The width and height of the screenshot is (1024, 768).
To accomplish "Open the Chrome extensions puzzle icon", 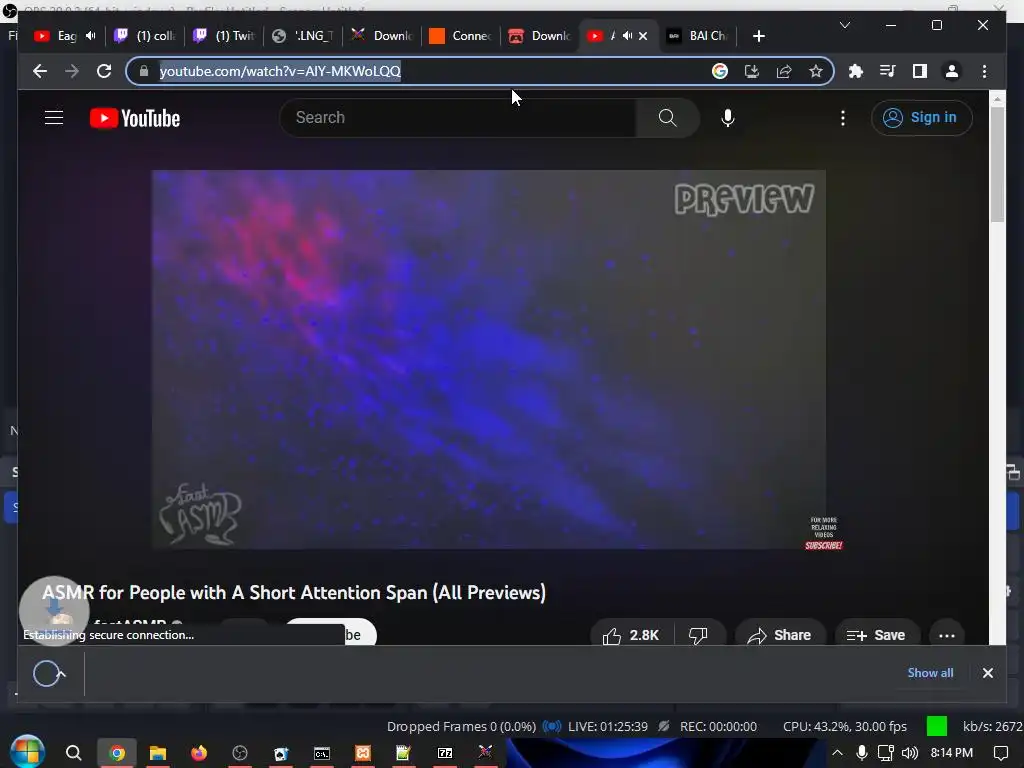I will [x=856, y=71].
